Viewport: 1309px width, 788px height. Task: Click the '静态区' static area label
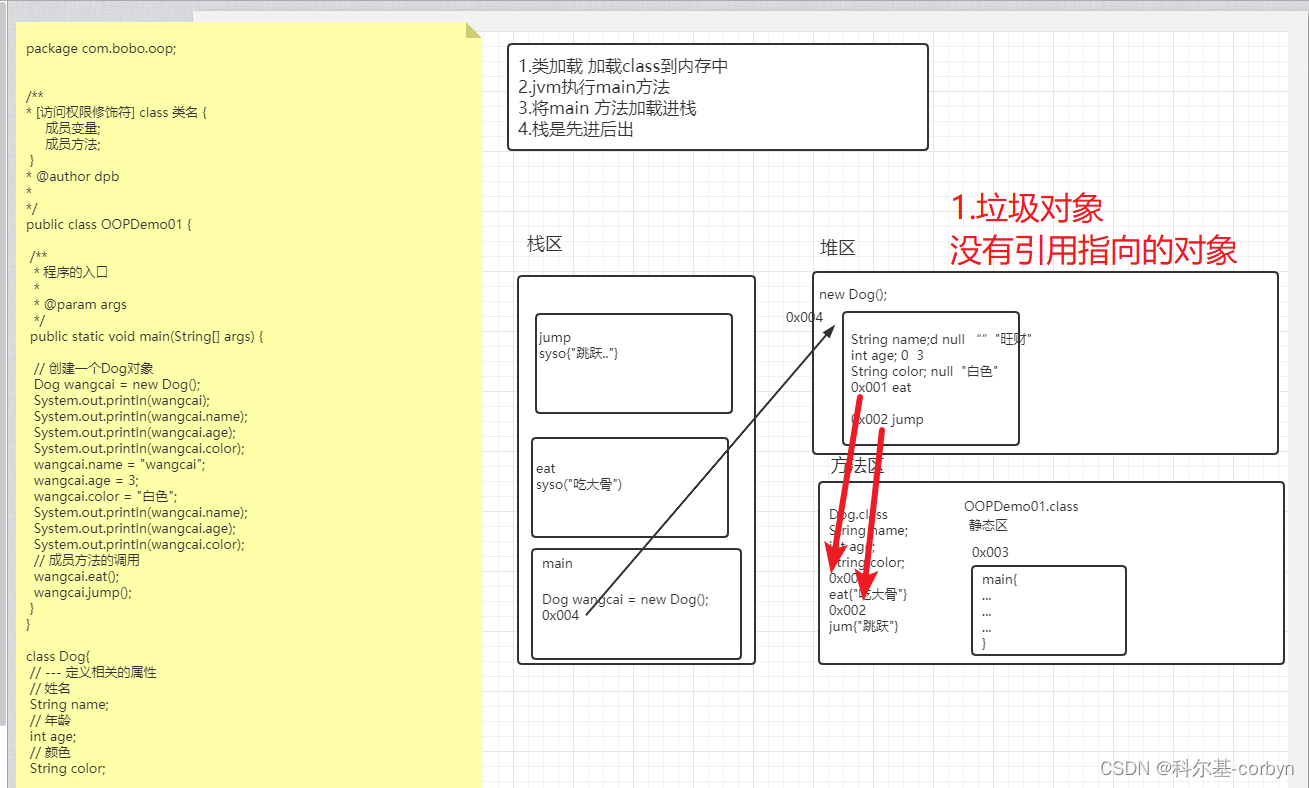tap(988, 525)
